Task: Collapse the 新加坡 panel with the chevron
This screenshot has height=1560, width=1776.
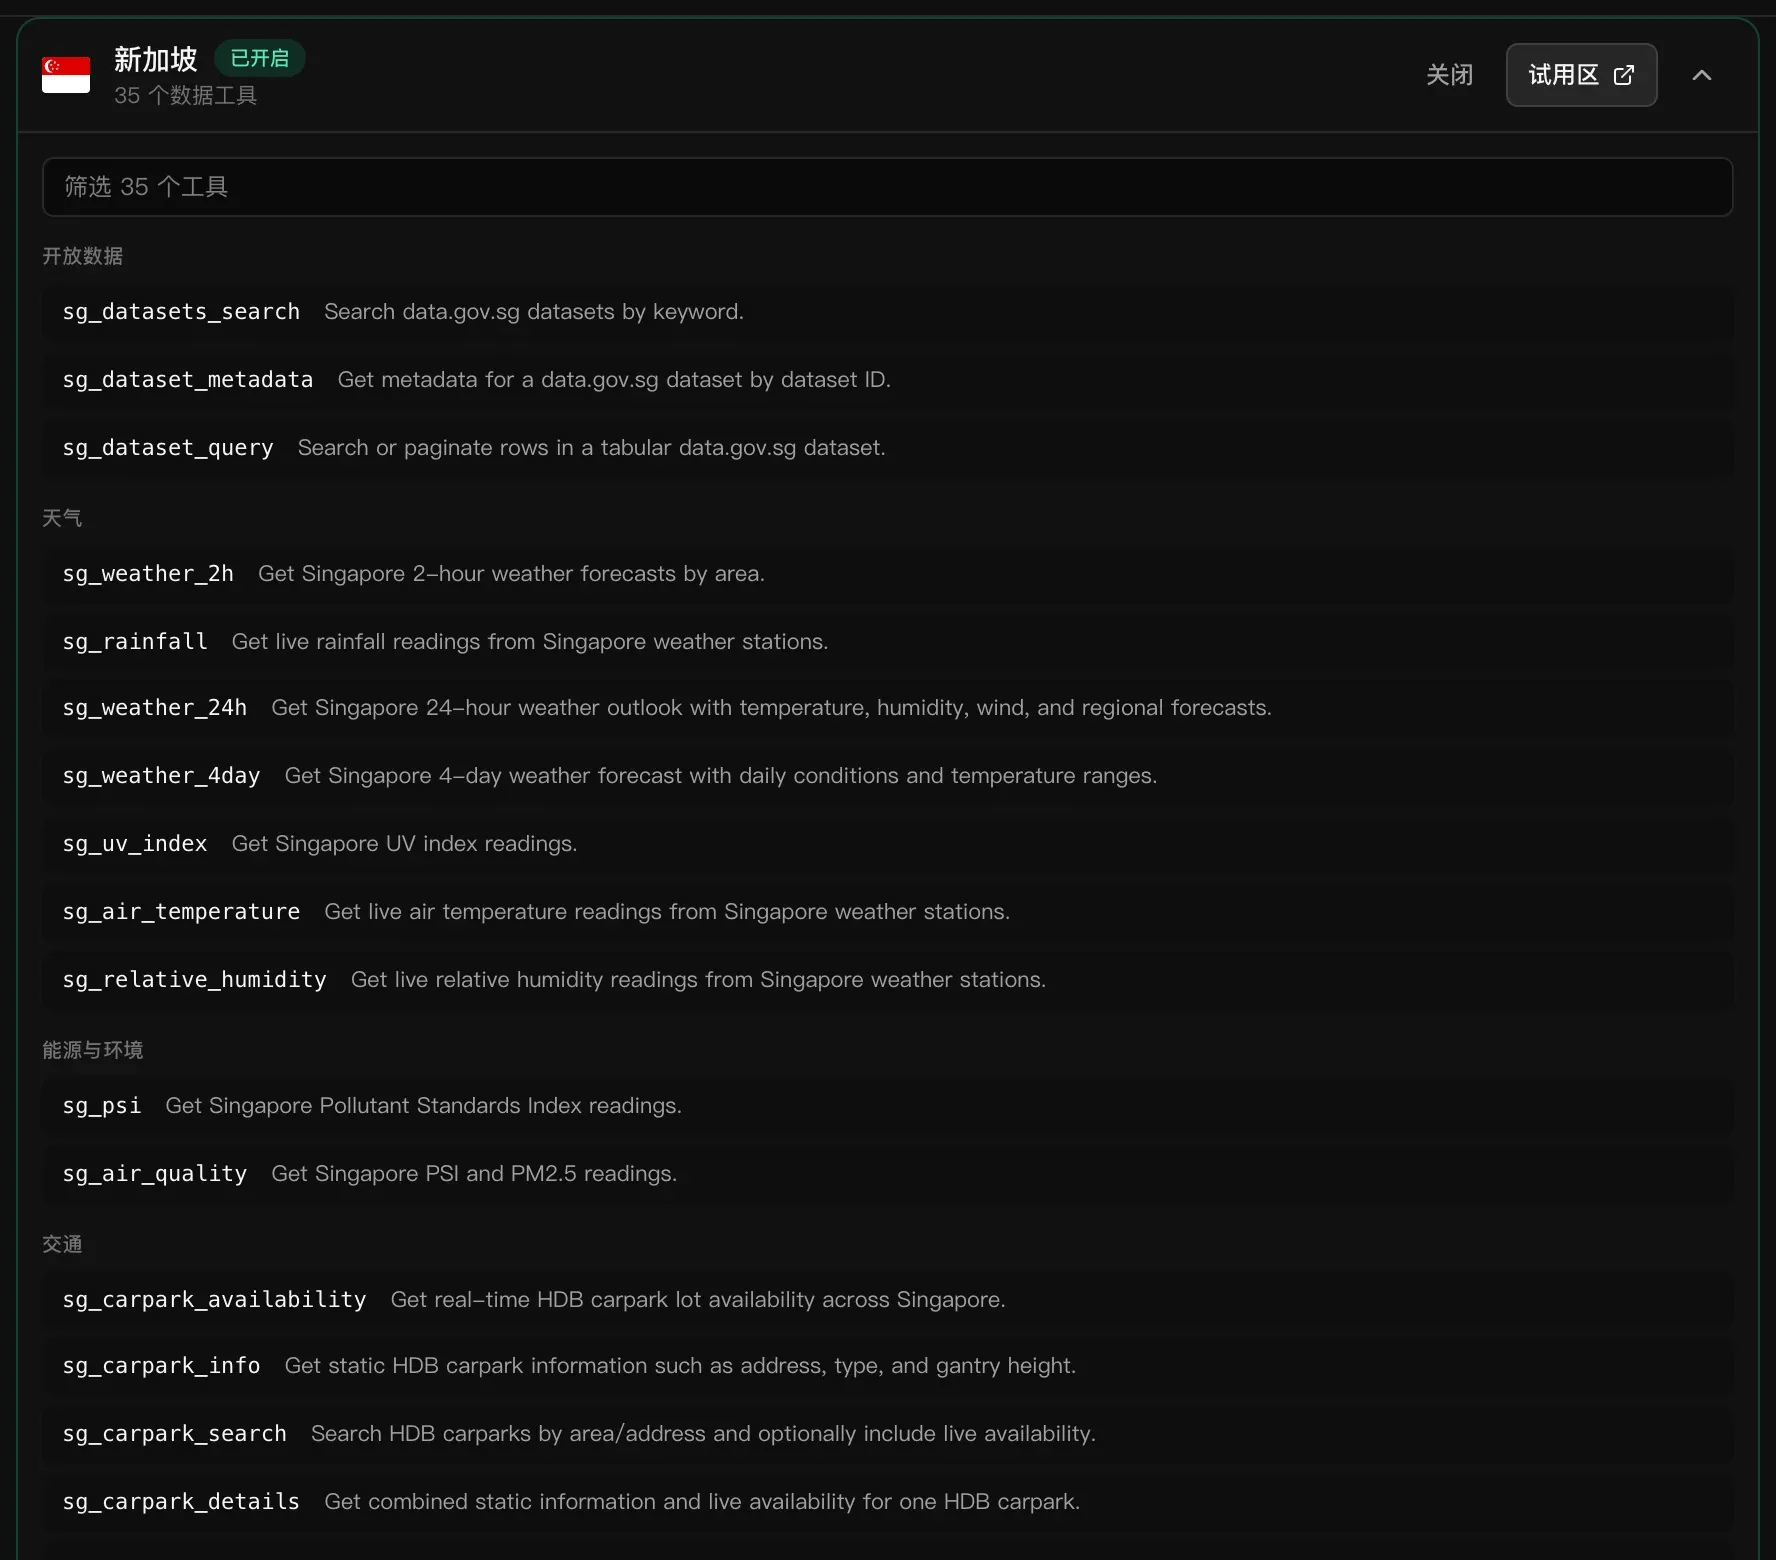Action: point(1702,75)
